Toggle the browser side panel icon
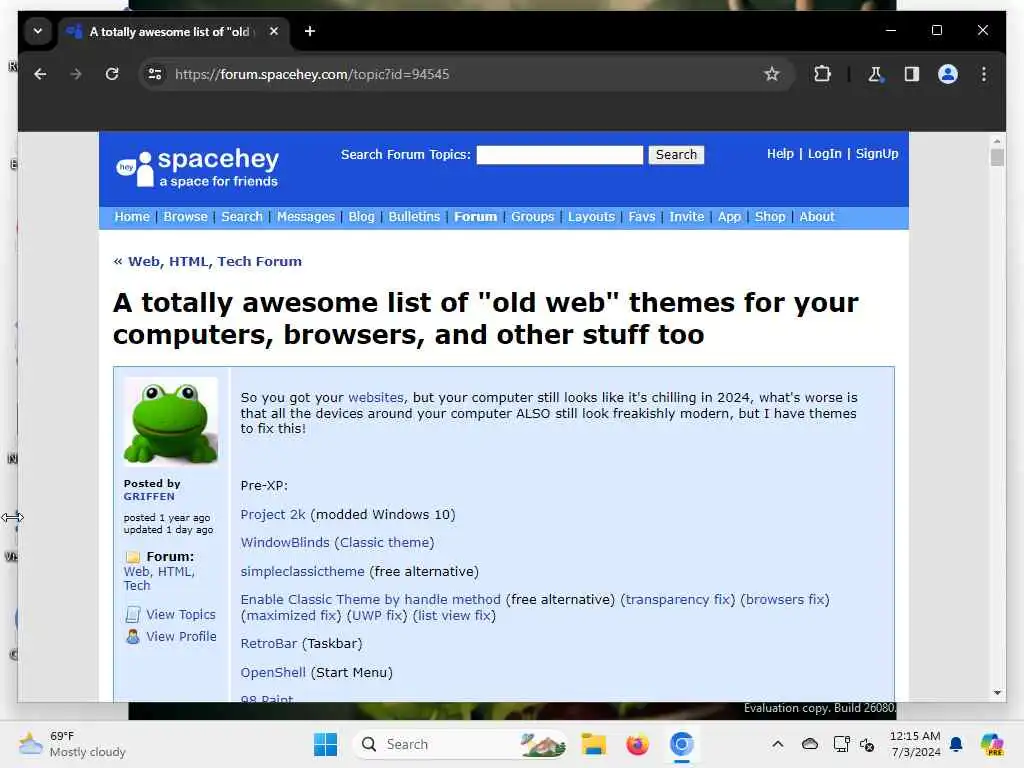1024x768 pixels. click(912, 74)
